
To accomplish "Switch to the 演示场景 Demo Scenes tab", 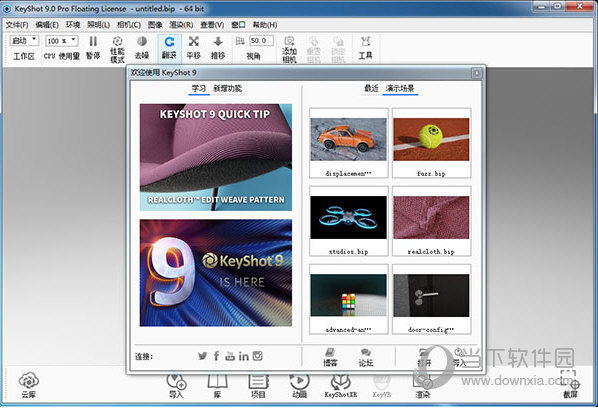I will click(400, 88).
